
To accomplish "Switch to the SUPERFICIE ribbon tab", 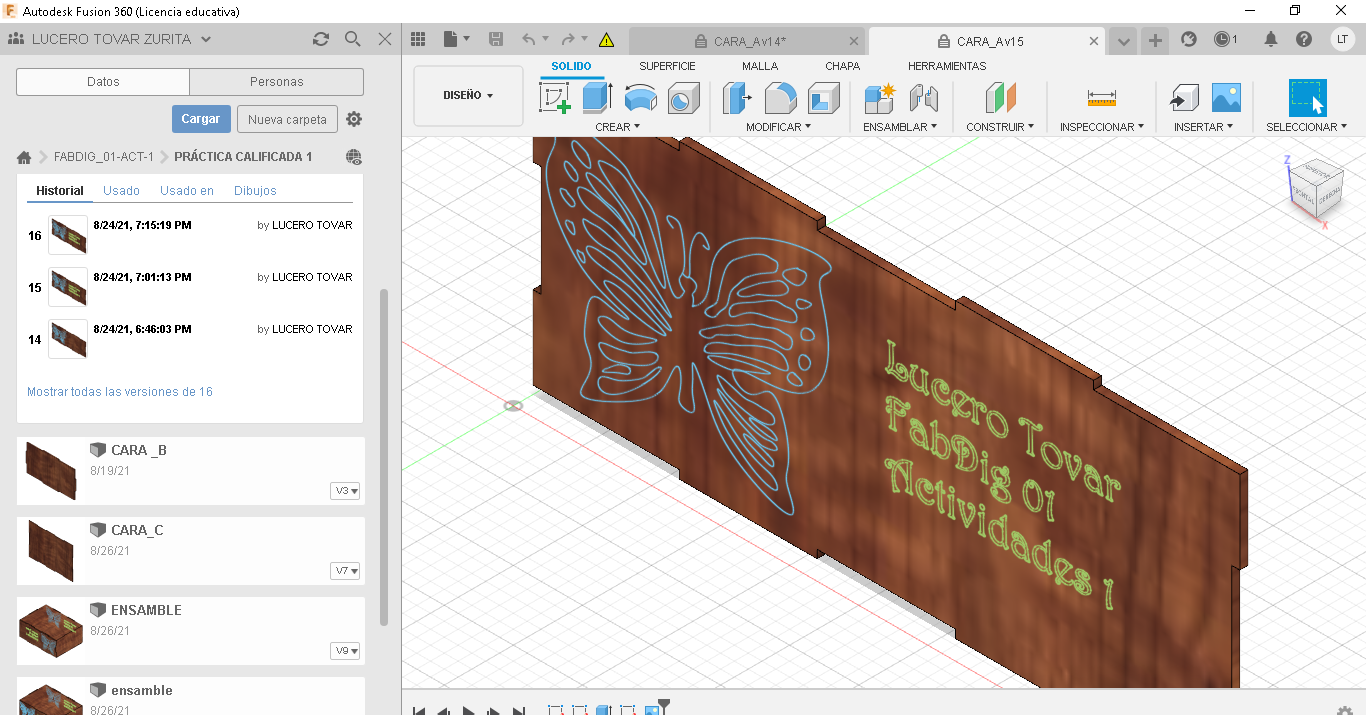I will 667,66.
